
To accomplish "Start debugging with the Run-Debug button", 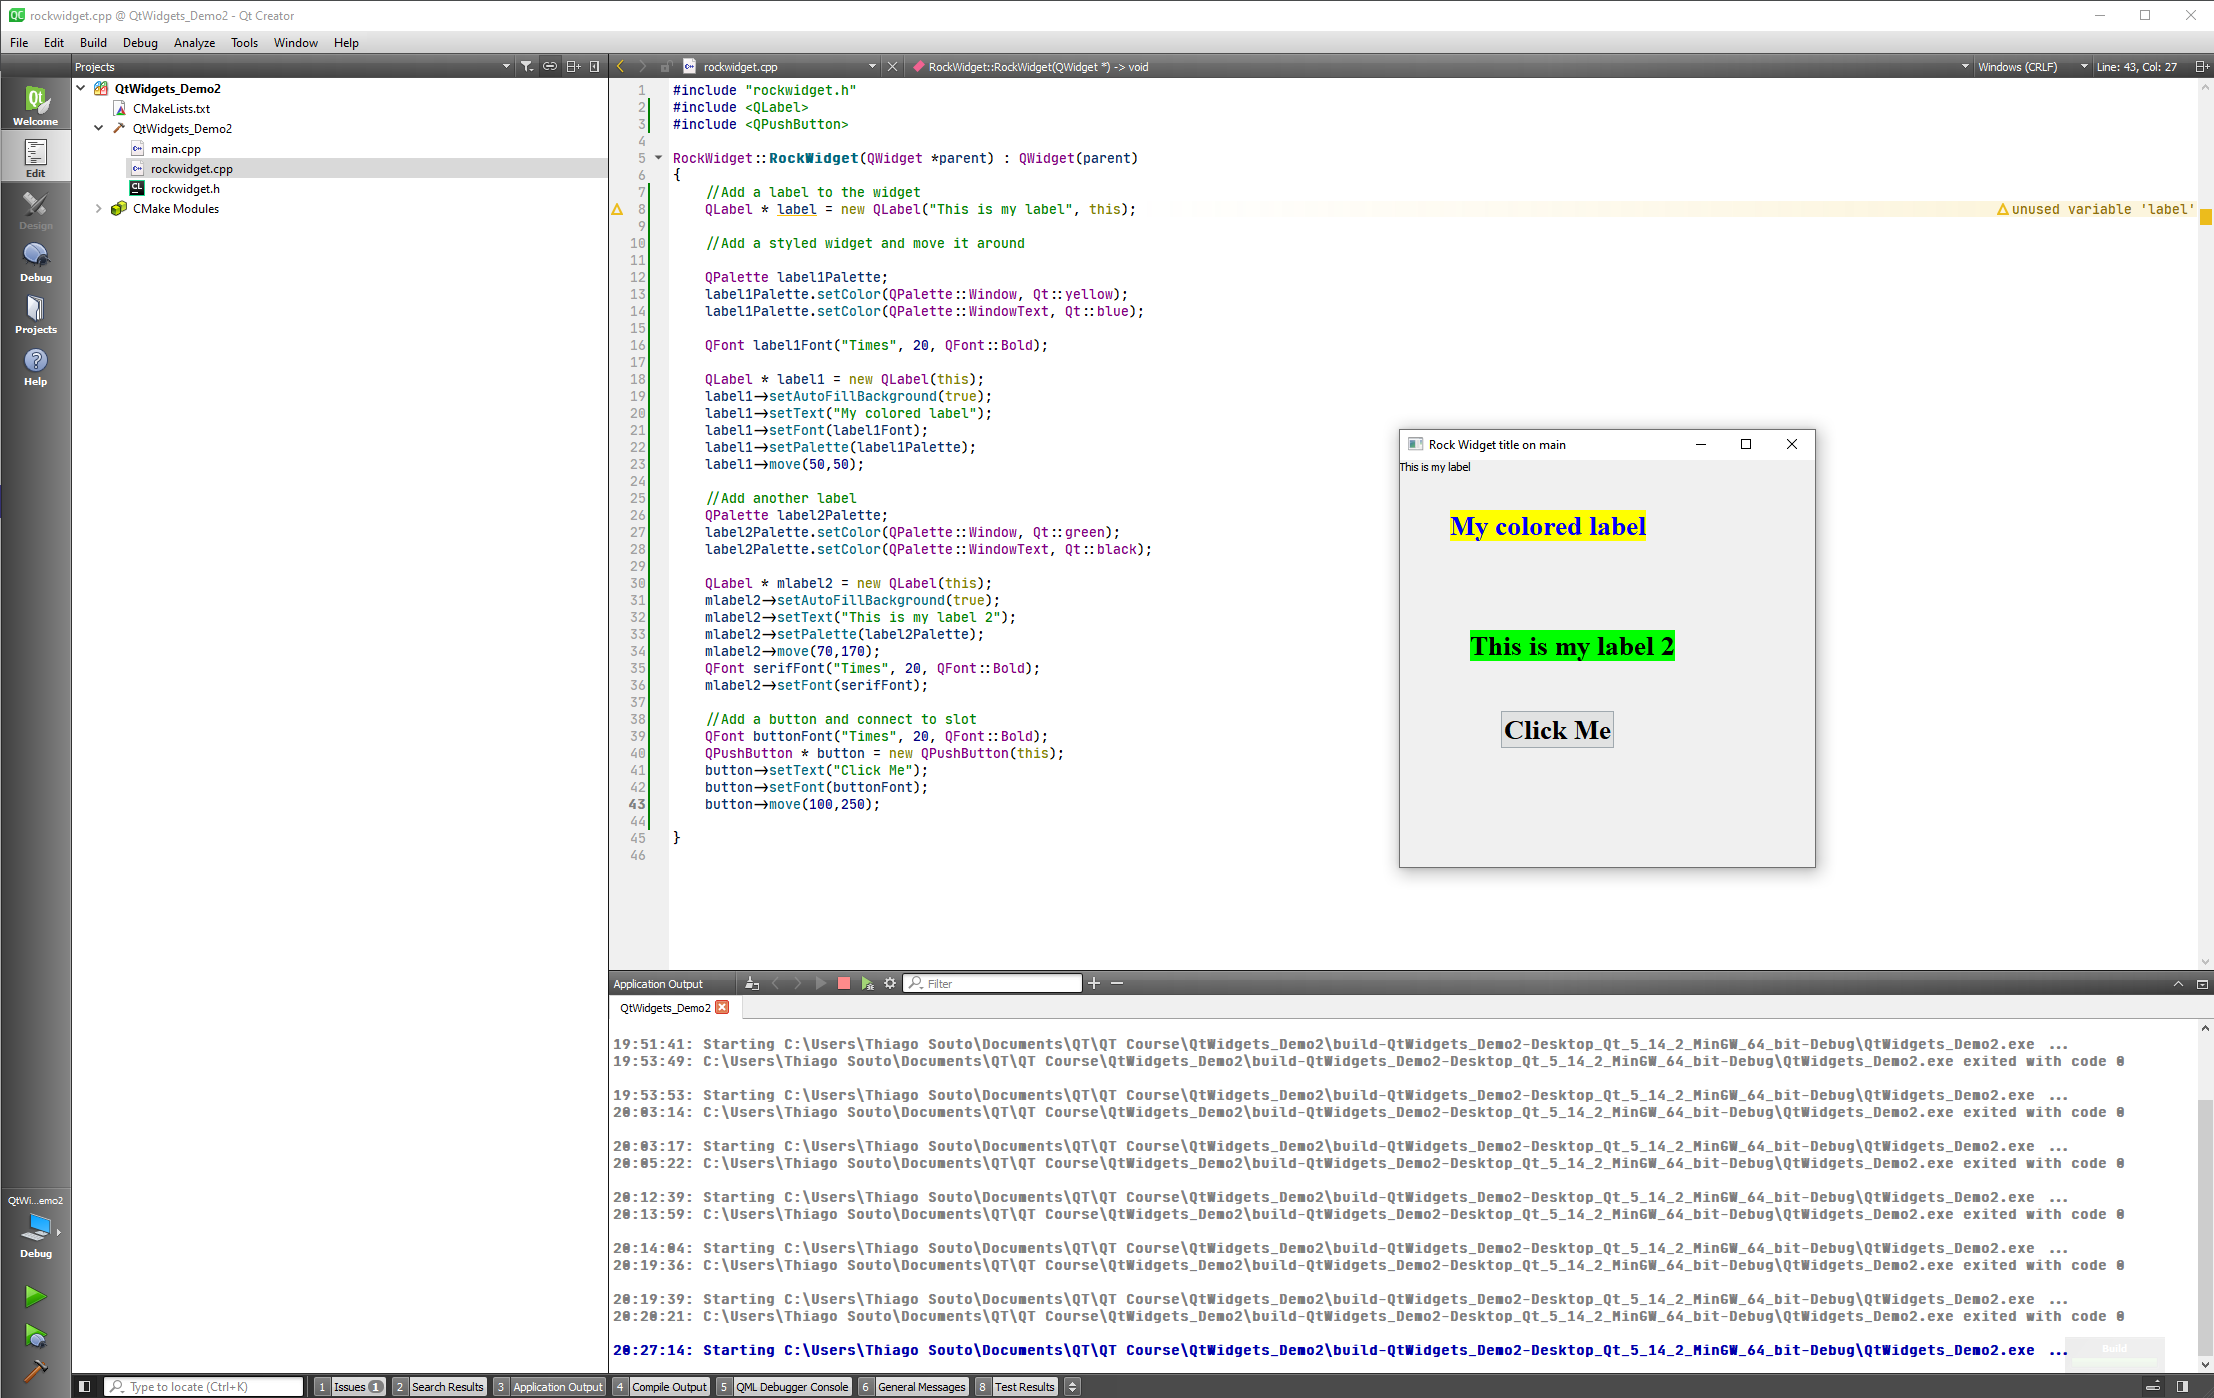I will (35, 1335).
